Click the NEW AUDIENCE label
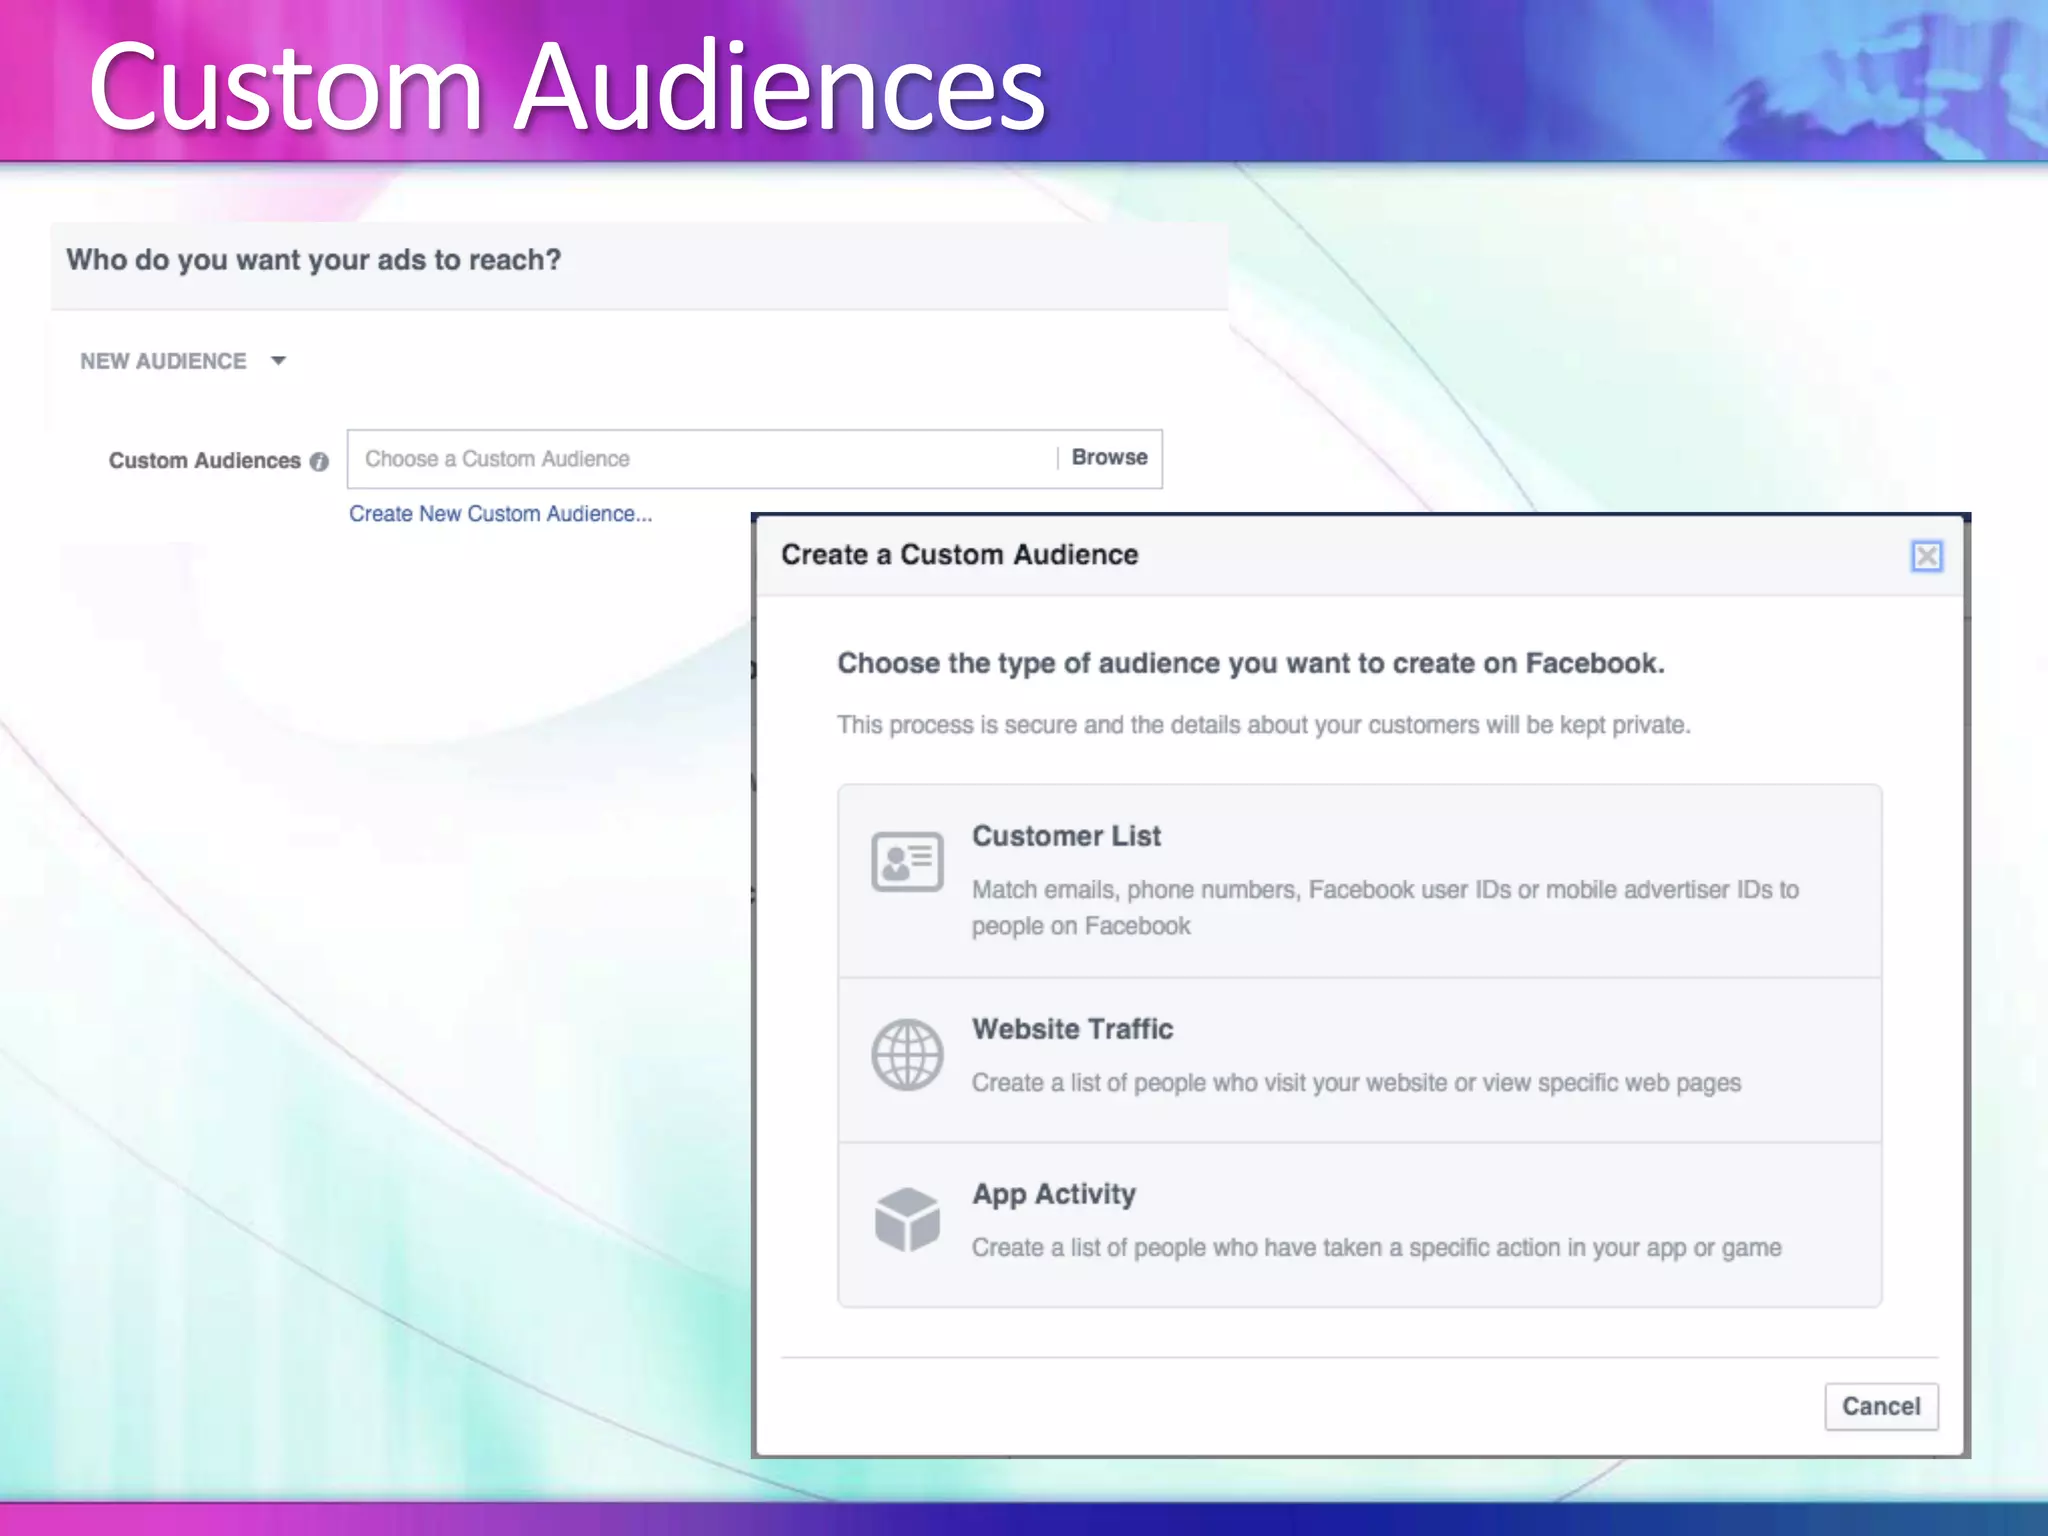The image size is (2048, 1536). pyautogui.click(x=163, y=361)
